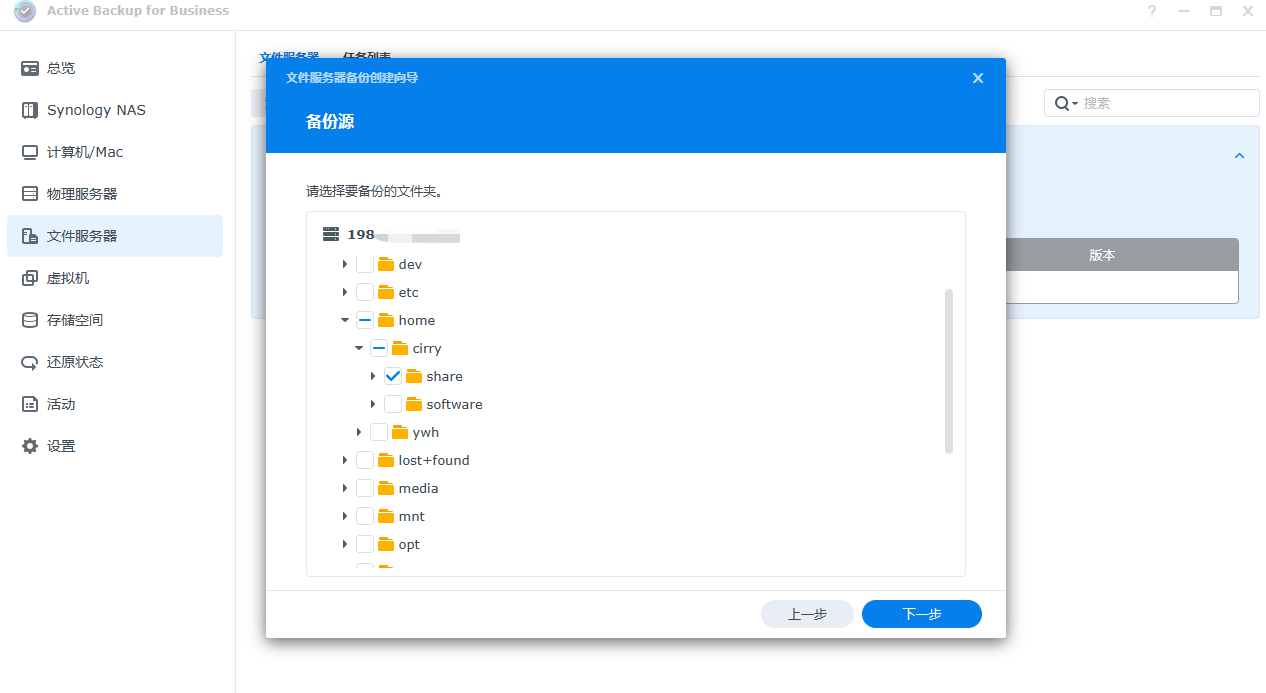This screenshot has width=1266, height=693.
Task: Open the 设置 gear icon
Action: coord(30,446)
